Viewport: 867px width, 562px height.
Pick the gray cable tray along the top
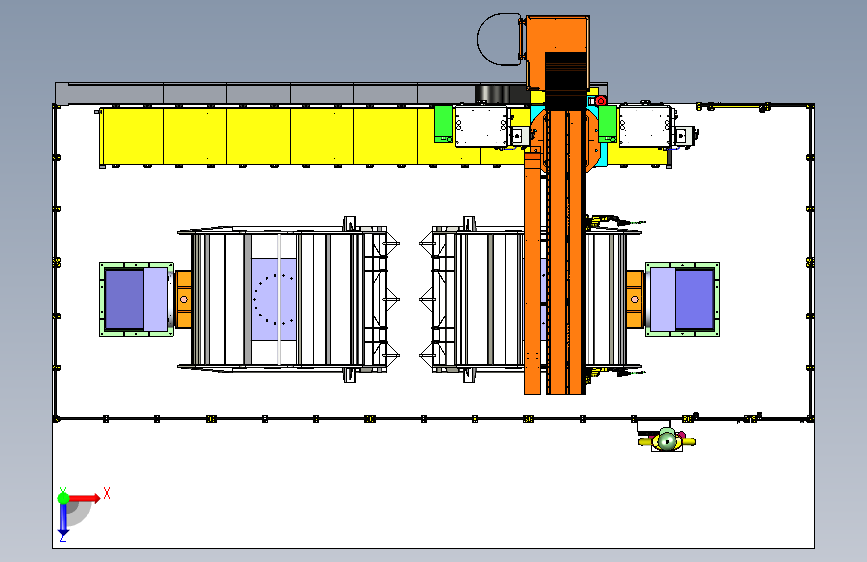(265, 92)
